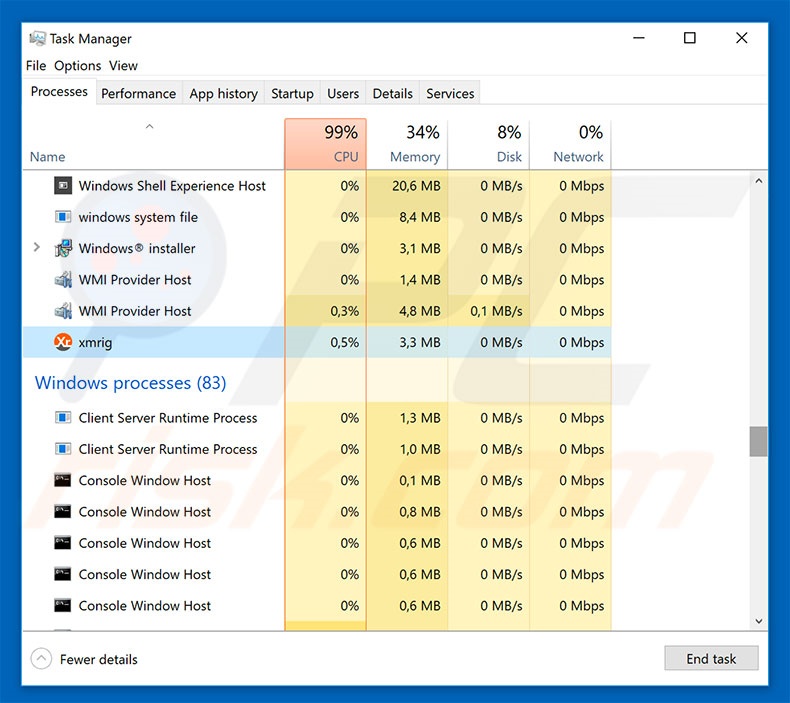Sort by the 34% Memory column header

[407, 144]
